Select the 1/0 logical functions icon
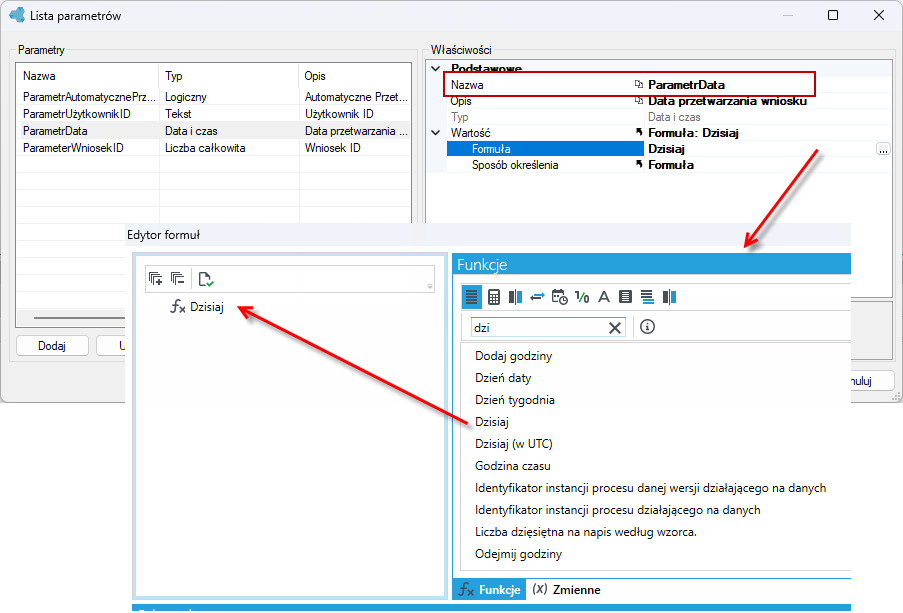Viewport: 903px width, 613px height. (x=582, y=297)
